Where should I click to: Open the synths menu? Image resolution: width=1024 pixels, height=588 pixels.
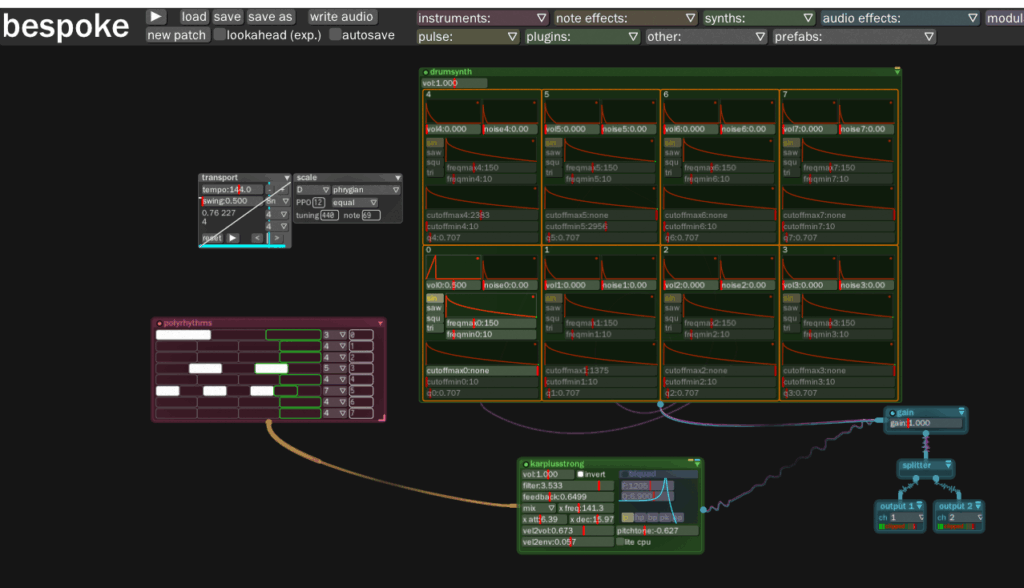758,18
